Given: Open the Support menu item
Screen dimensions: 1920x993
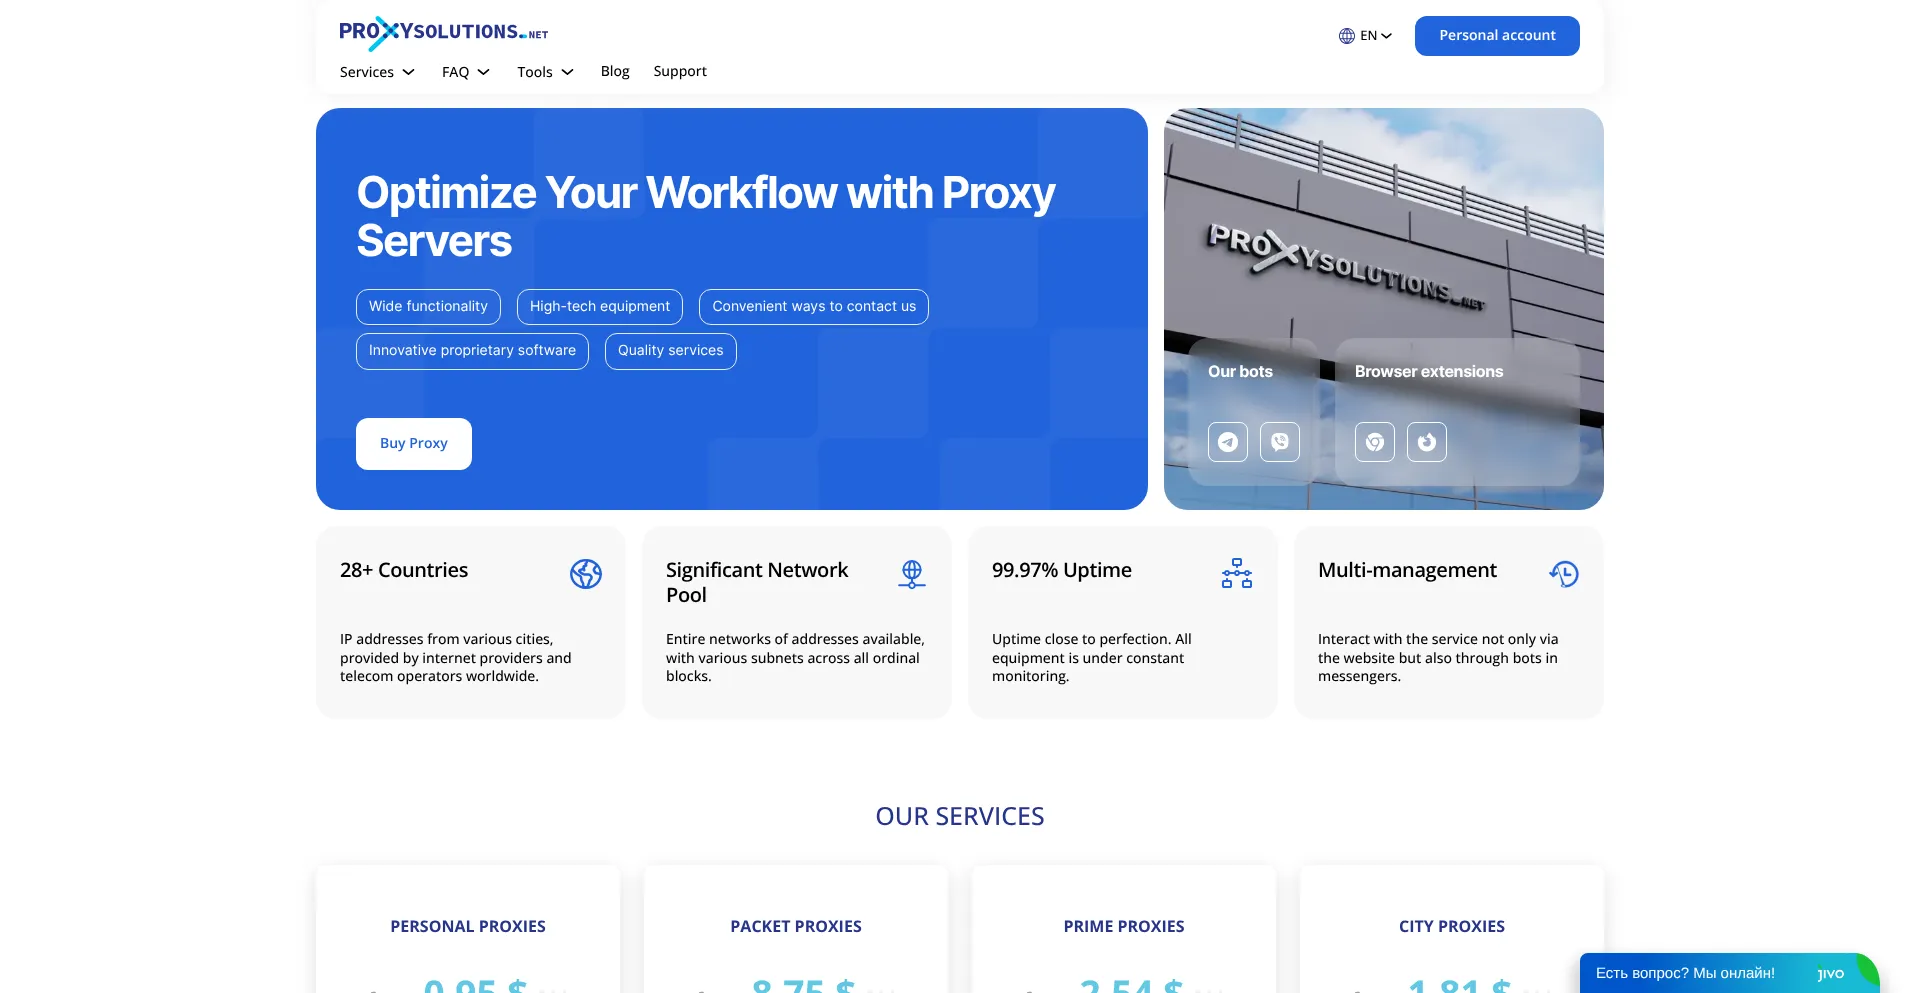Looking at the screenshot, I should pyautogui.click(x=680, y=71).
